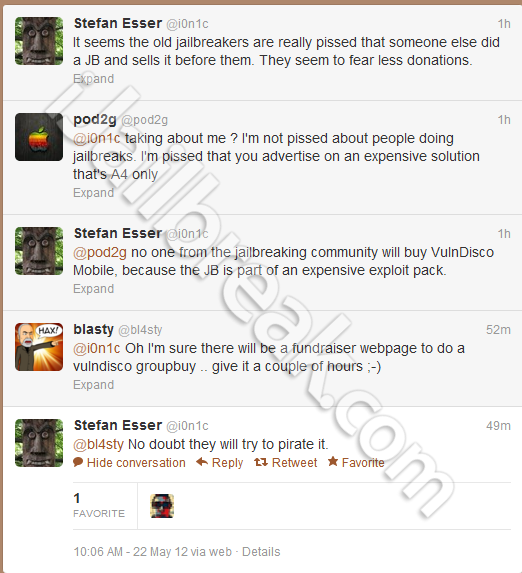Screen dimensions: 522x573
Task: Open the avatar of the user who favorited
Action: point(162,506)
